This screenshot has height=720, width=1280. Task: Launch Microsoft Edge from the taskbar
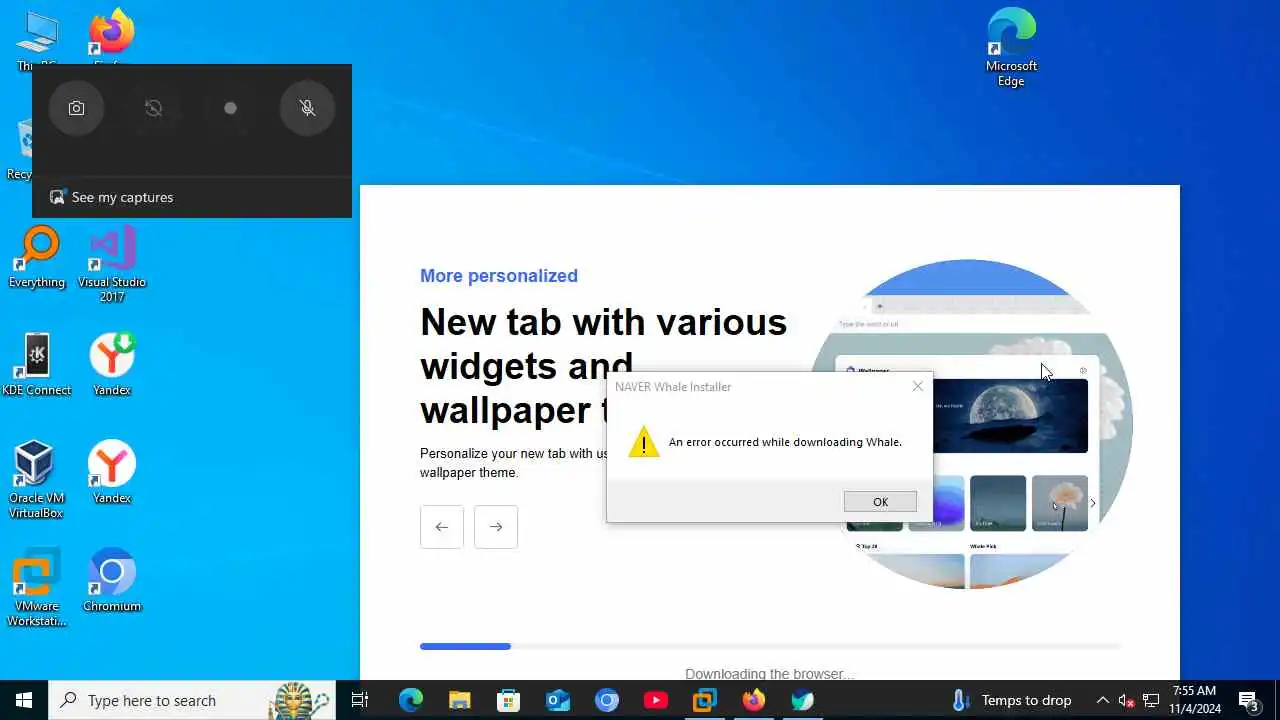click(x=411, y=700)
